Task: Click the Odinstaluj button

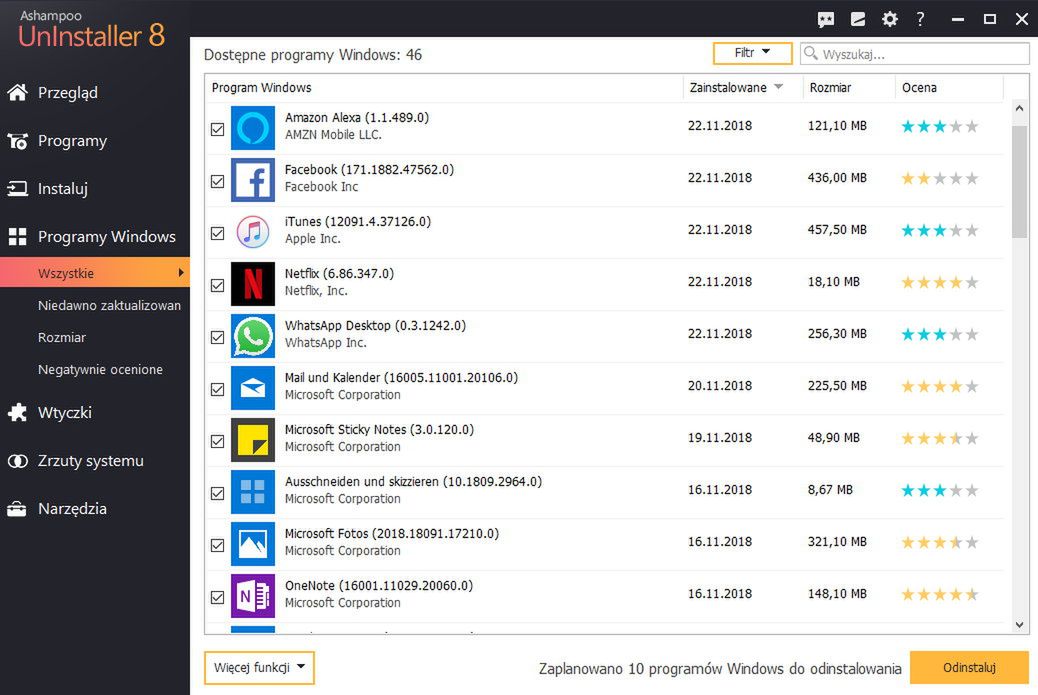Action: (968, 668)
